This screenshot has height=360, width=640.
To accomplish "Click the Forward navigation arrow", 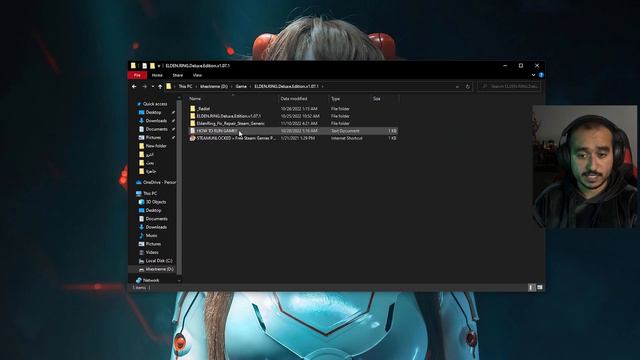I will pos(144,87).
